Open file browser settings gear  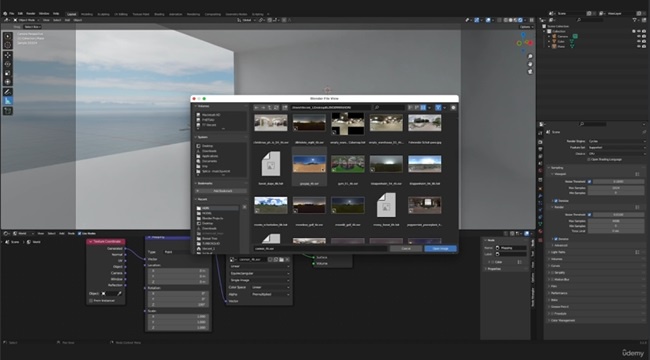(x=453, y=107)
